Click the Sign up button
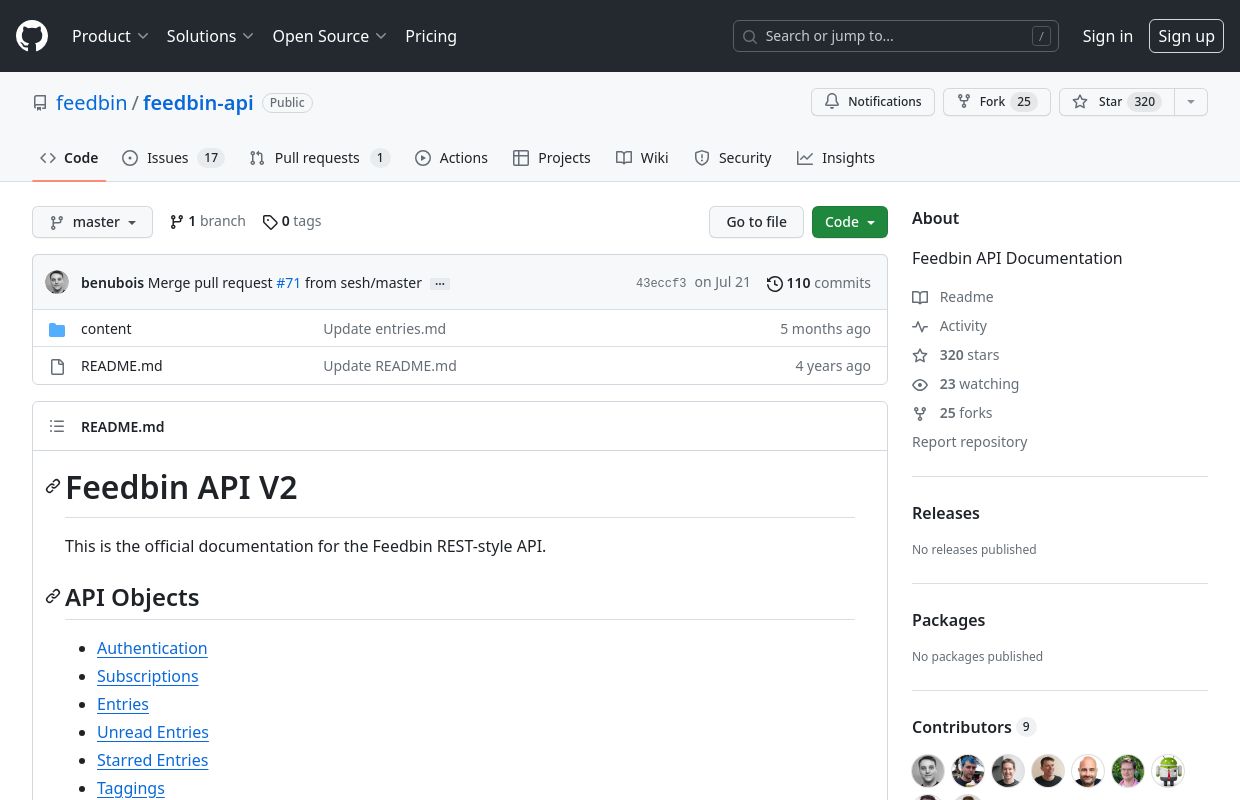 coord(1186,36)
